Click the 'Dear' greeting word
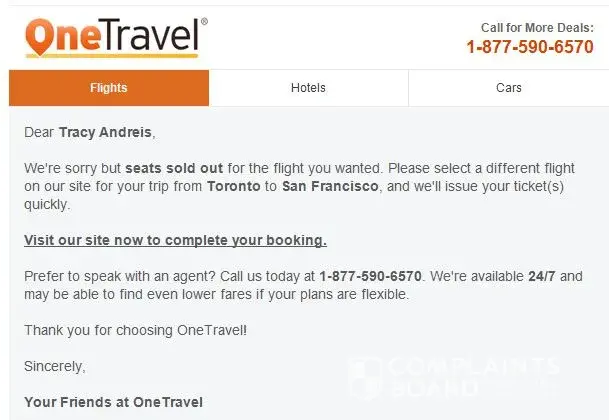The height and width of the screenshot is (420, 609). [x=40, y=132]
